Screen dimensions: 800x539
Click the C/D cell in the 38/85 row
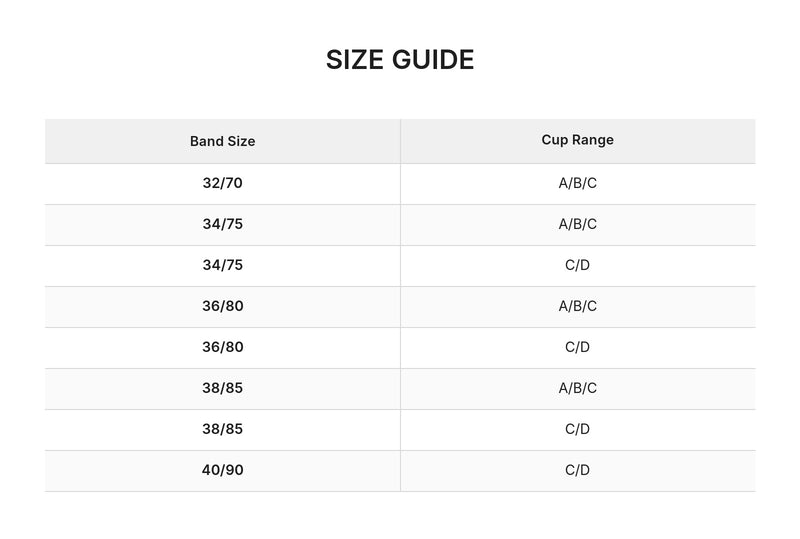pos(578,430)
